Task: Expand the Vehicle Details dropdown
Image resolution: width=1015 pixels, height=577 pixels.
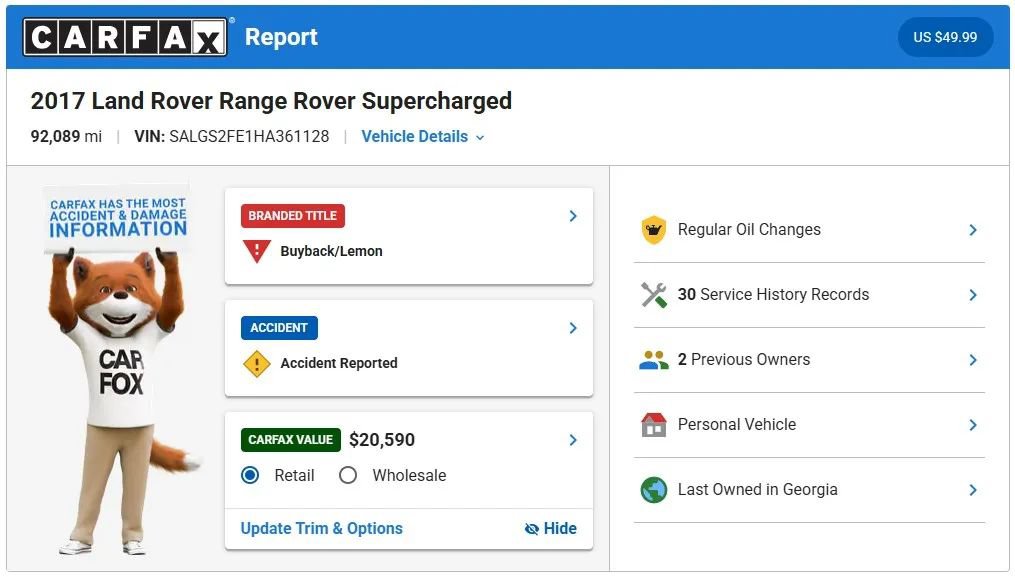Action: click(x=423, y=137)
